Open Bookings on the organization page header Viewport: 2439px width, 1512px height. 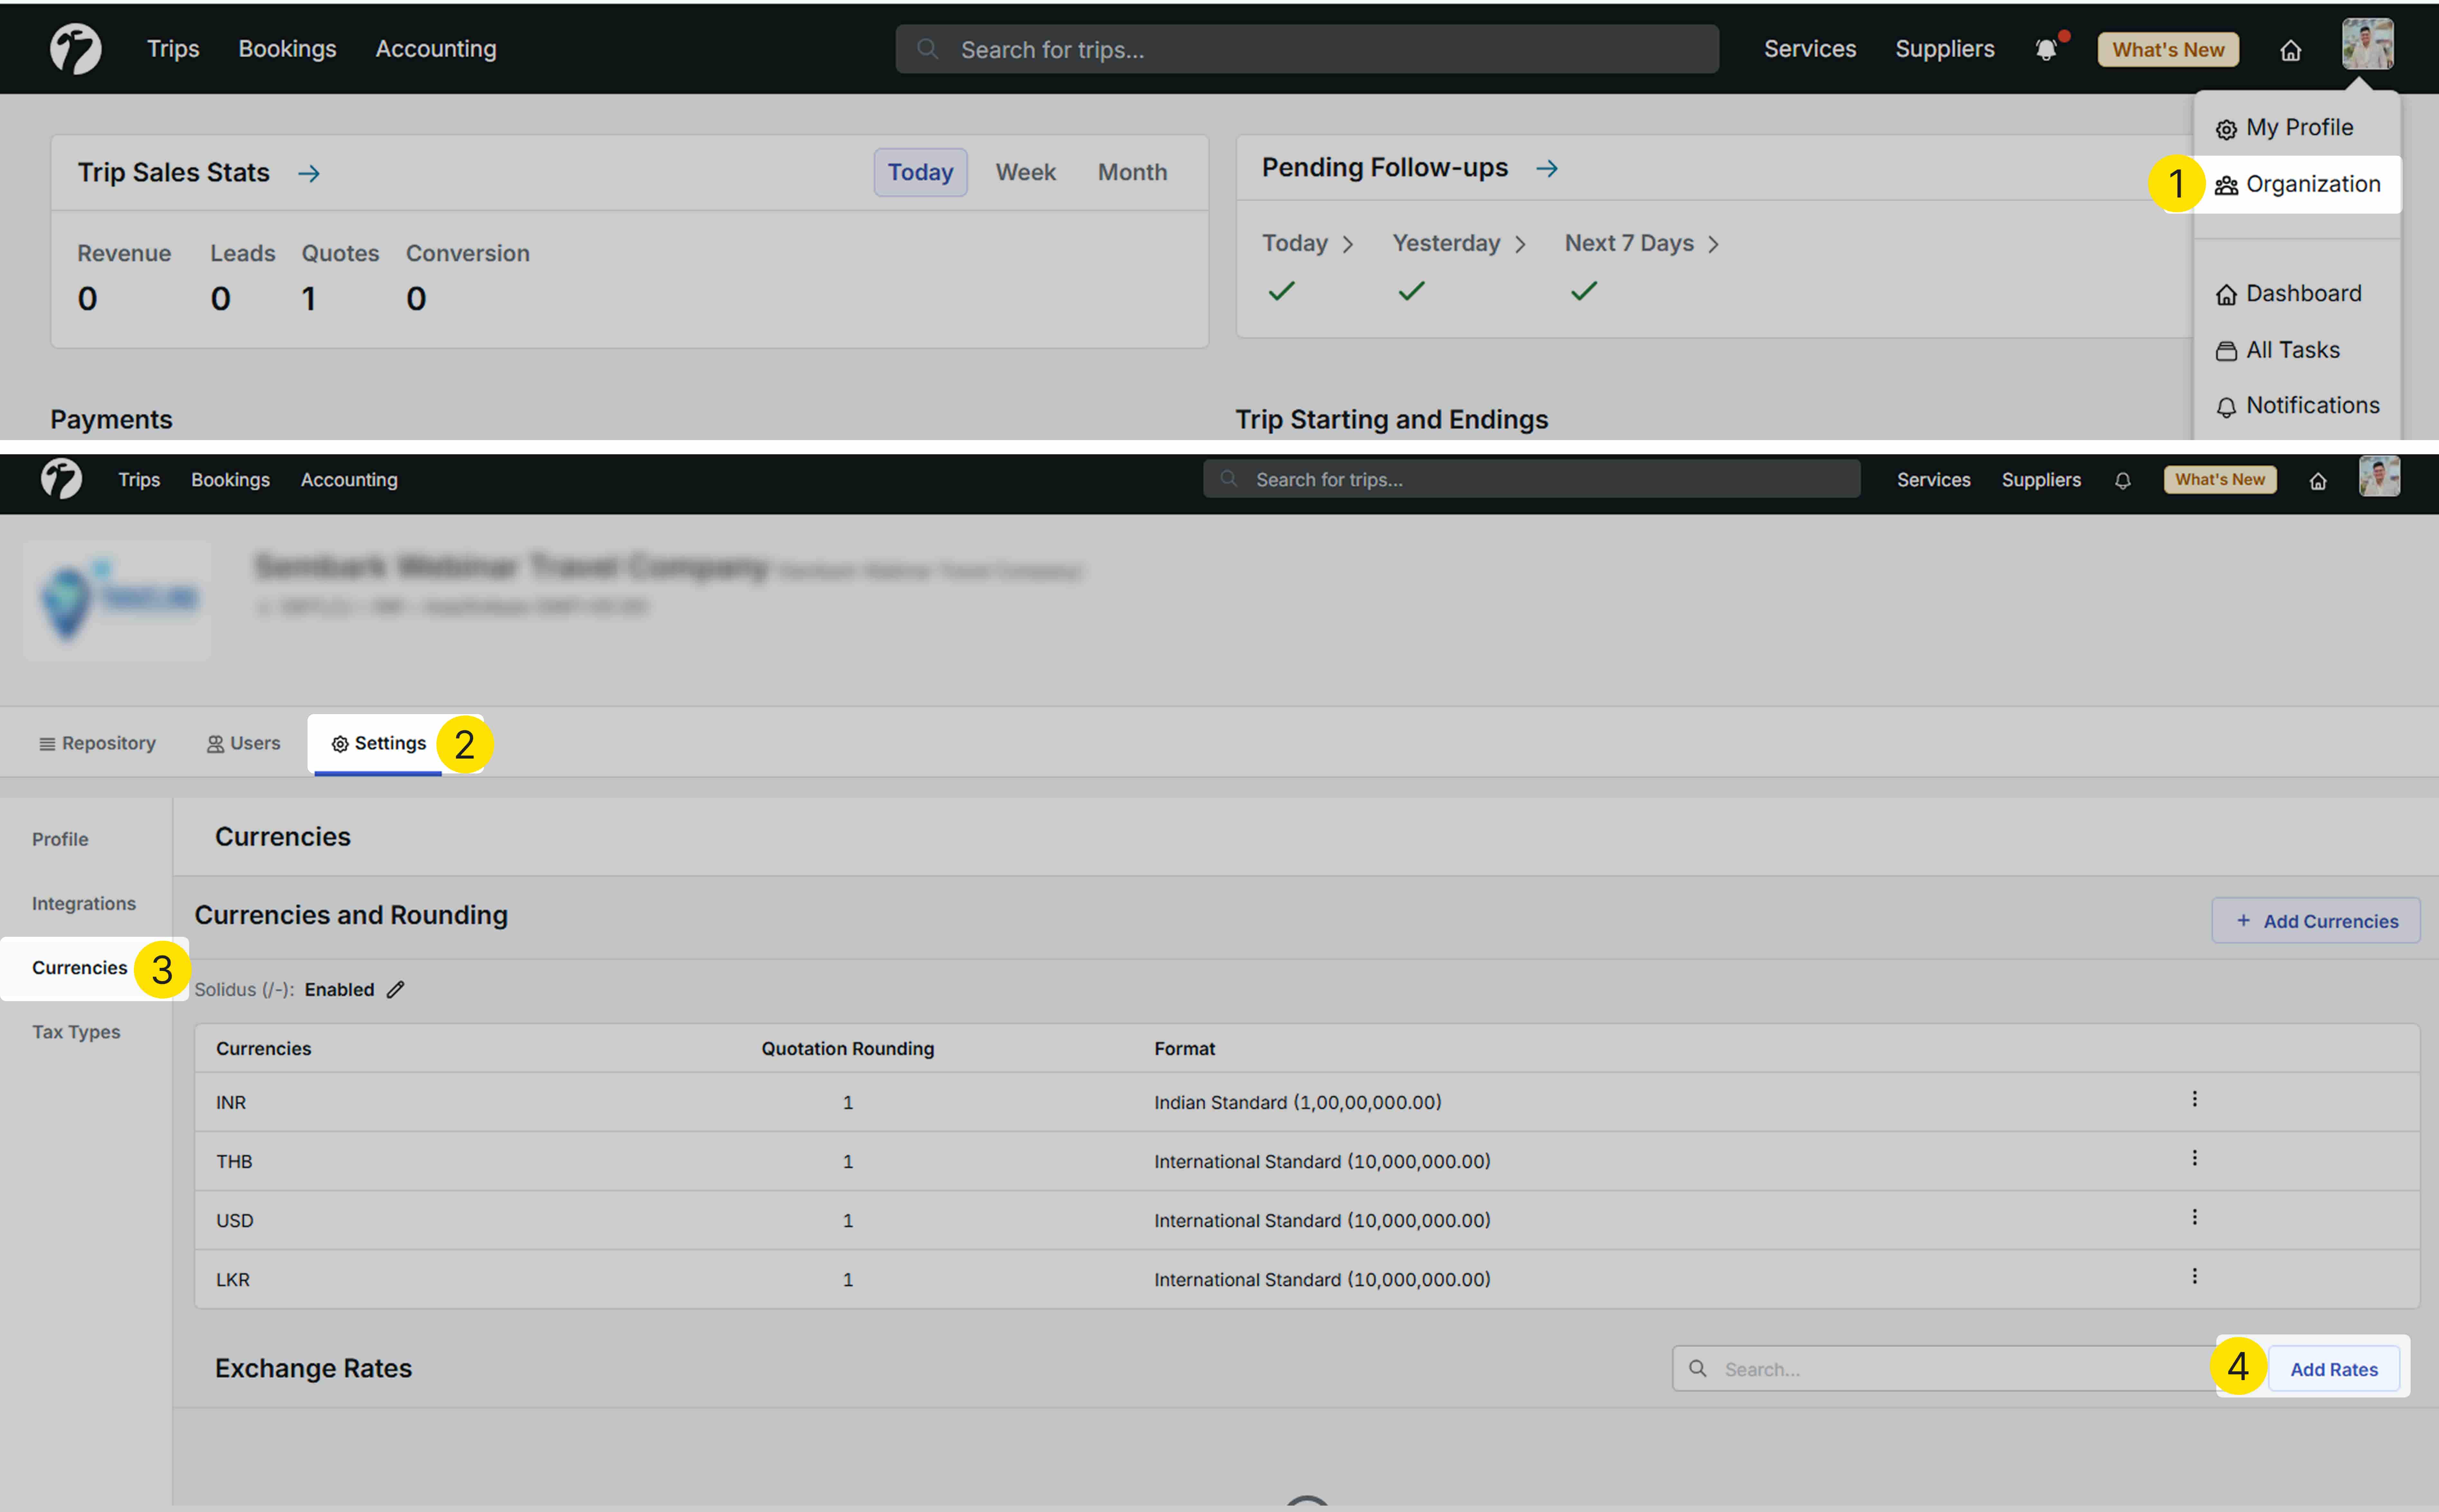point(231,480)
